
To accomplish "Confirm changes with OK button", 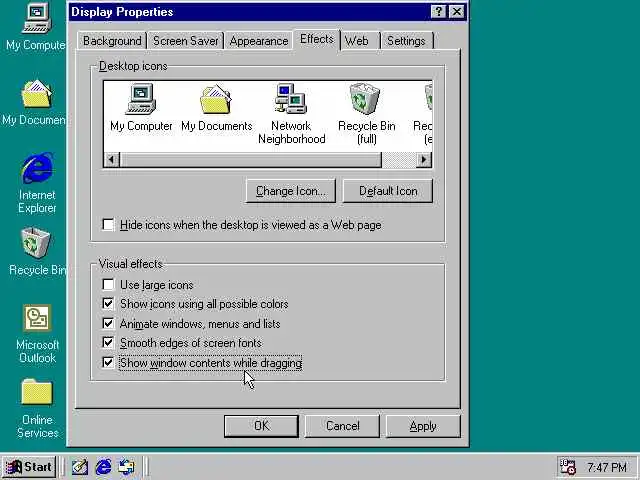I will 261,426.
